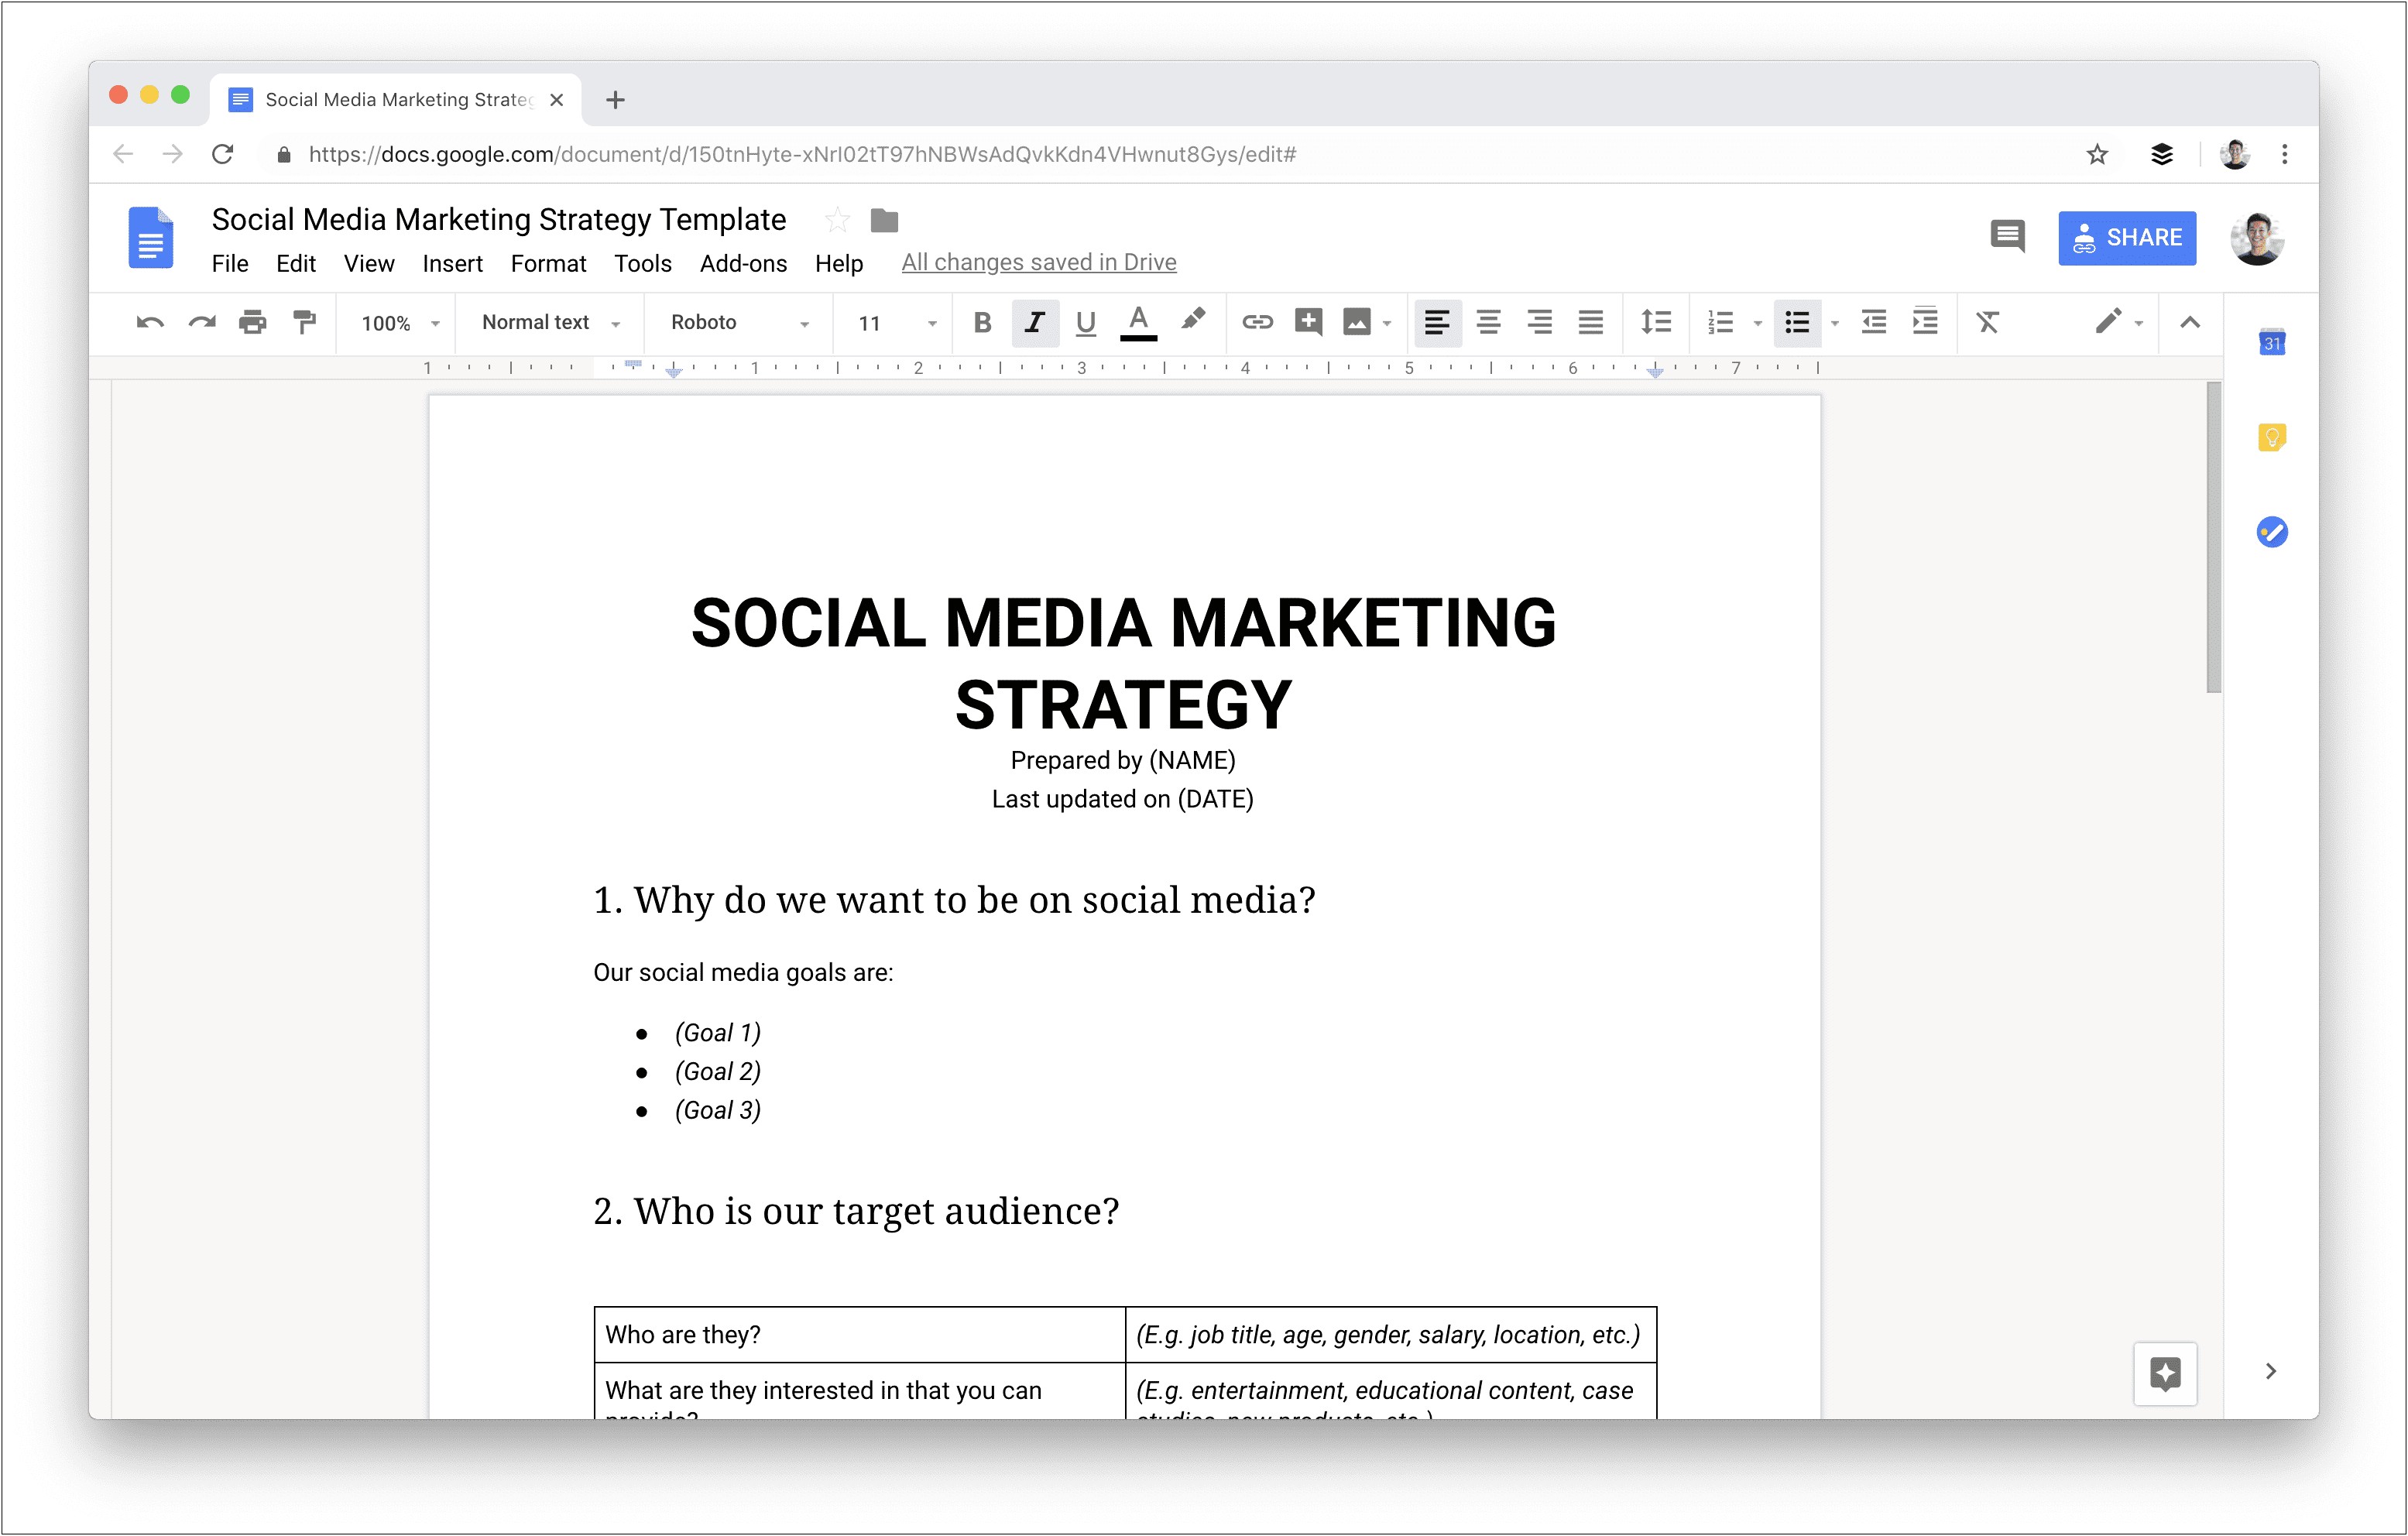Open the Roboto font dropdown
This screenshot has height=1536, width=2408.
tap(740, 323)
